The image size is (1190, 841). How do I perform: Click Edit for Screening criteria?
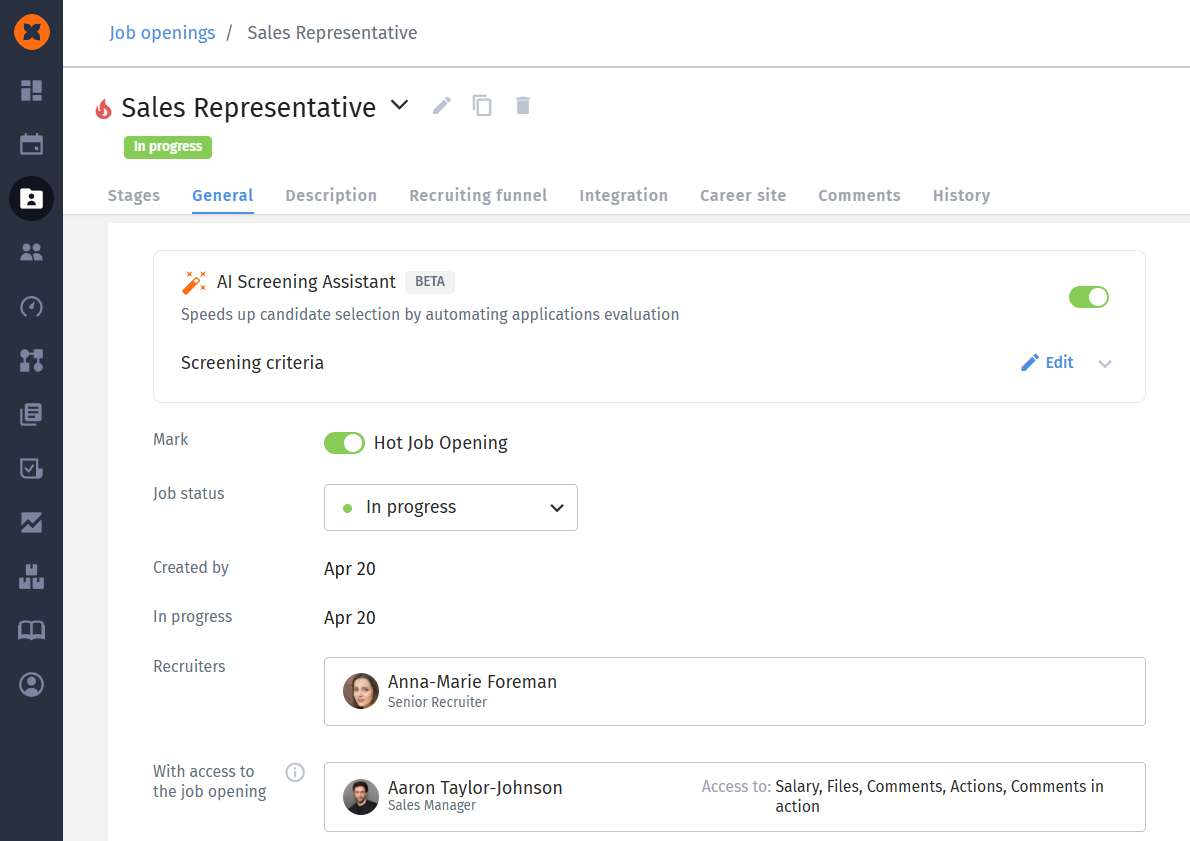(1047, 363)
